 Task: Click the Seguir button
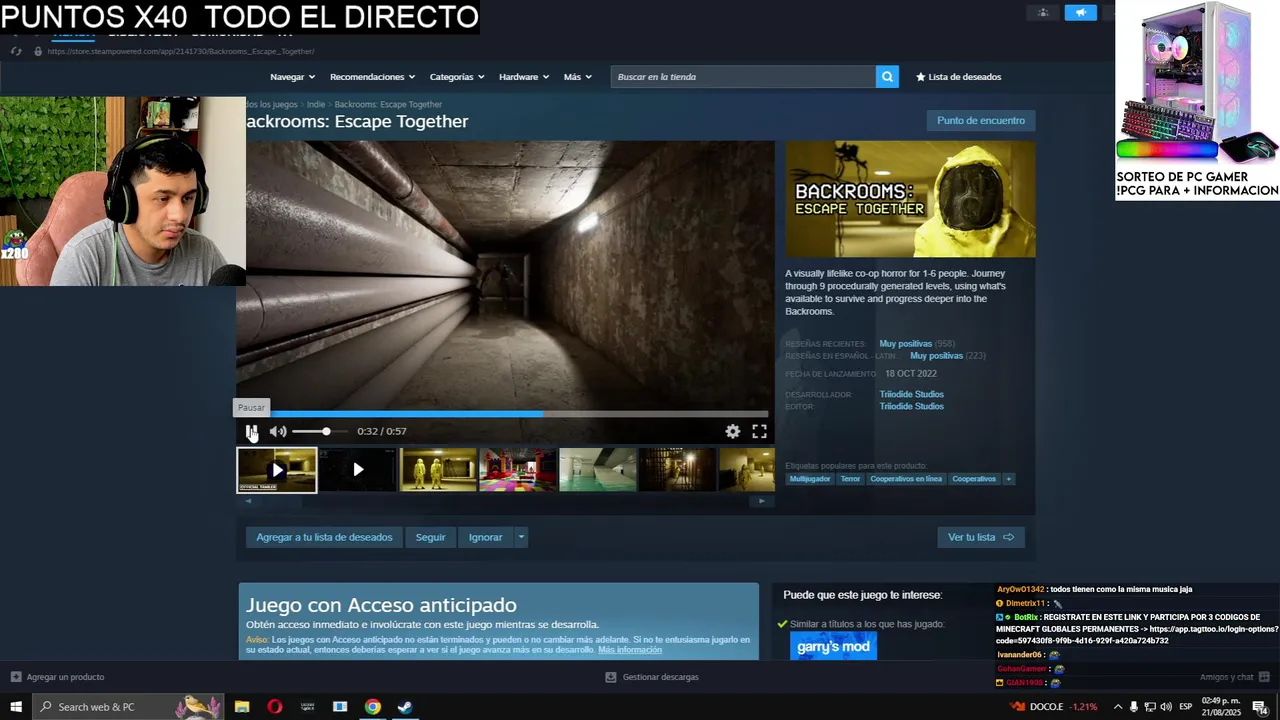(431, 537)
